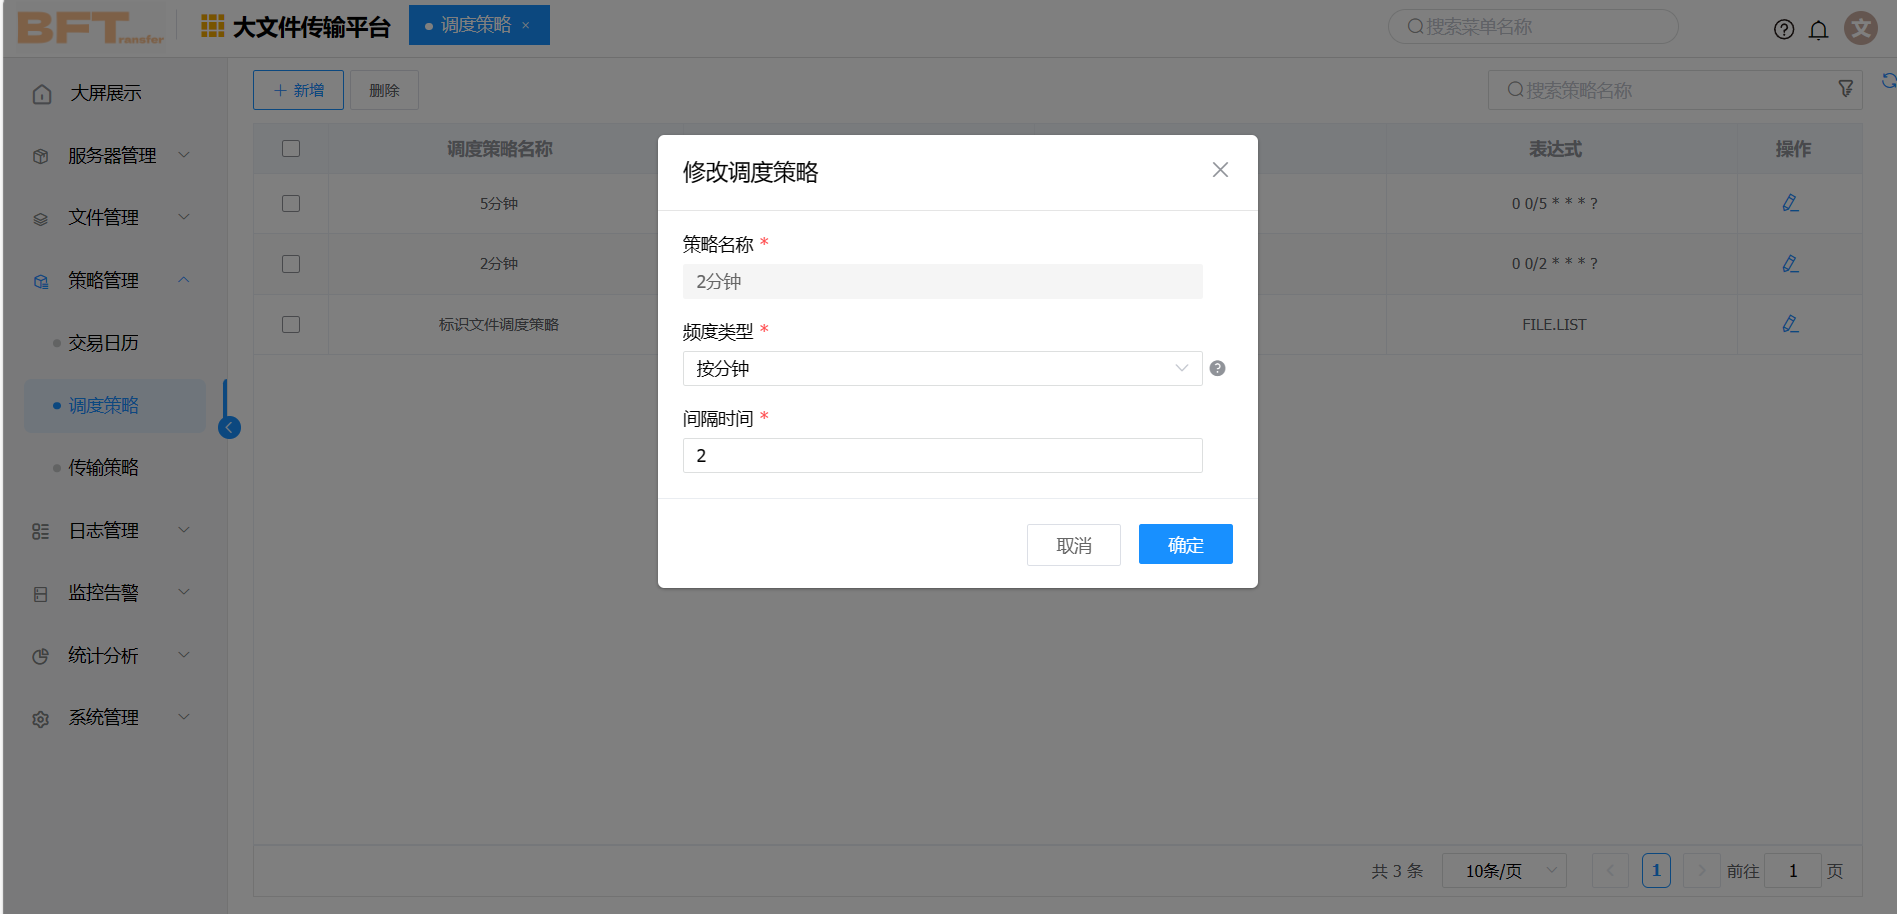The width and height of the screenshot is (1897, 914).
Task: Click the help icon beside 频度类型 dropdown
Action: pos(1217,368)
